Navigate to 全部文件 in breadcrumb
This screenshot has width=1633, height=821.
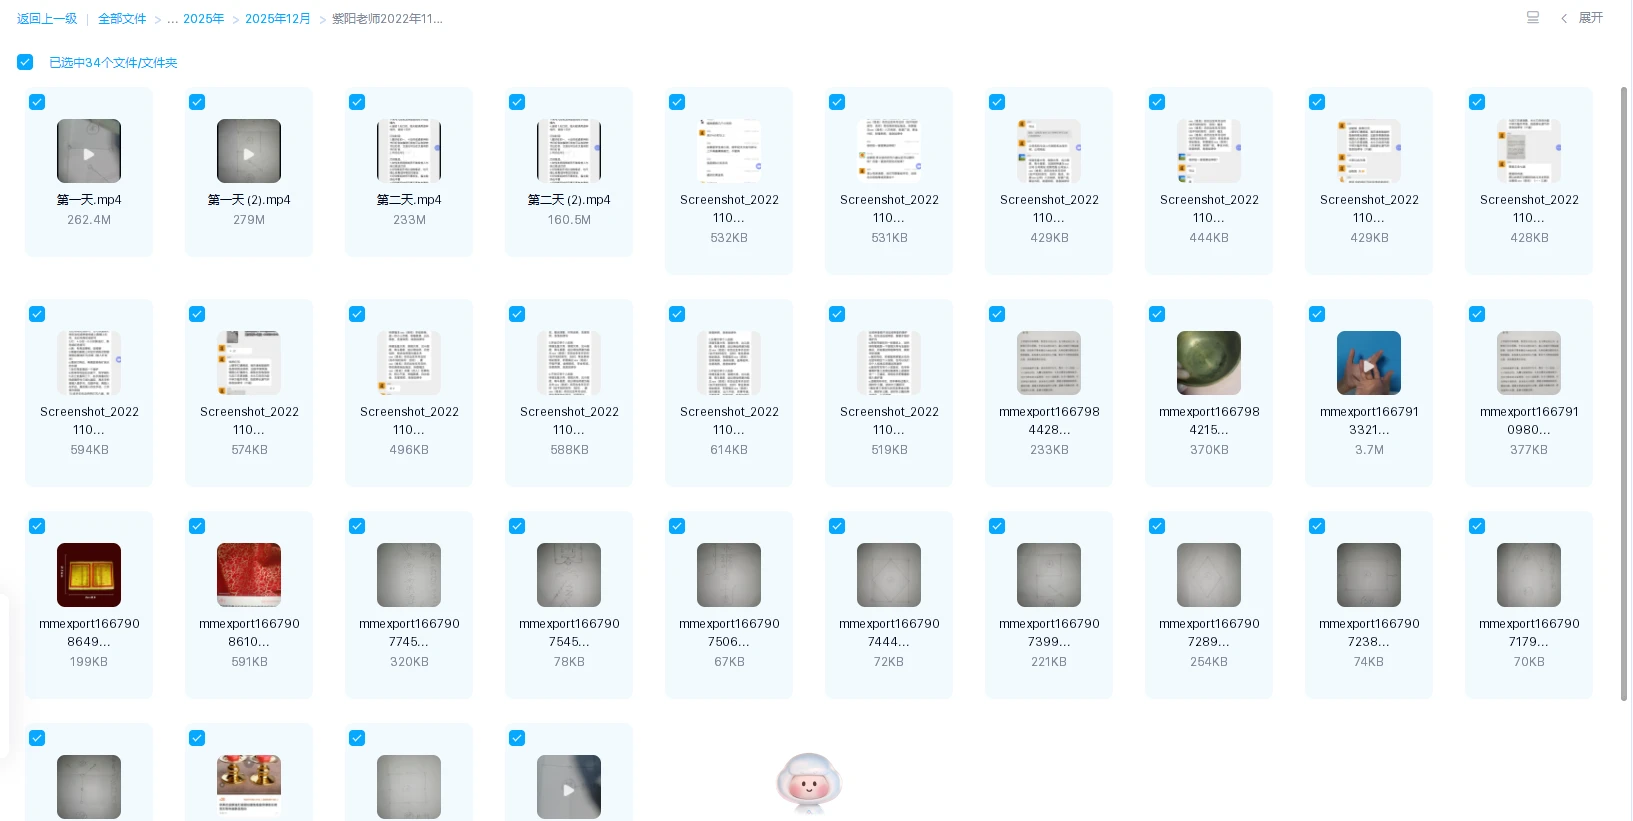tap(122, 19)
